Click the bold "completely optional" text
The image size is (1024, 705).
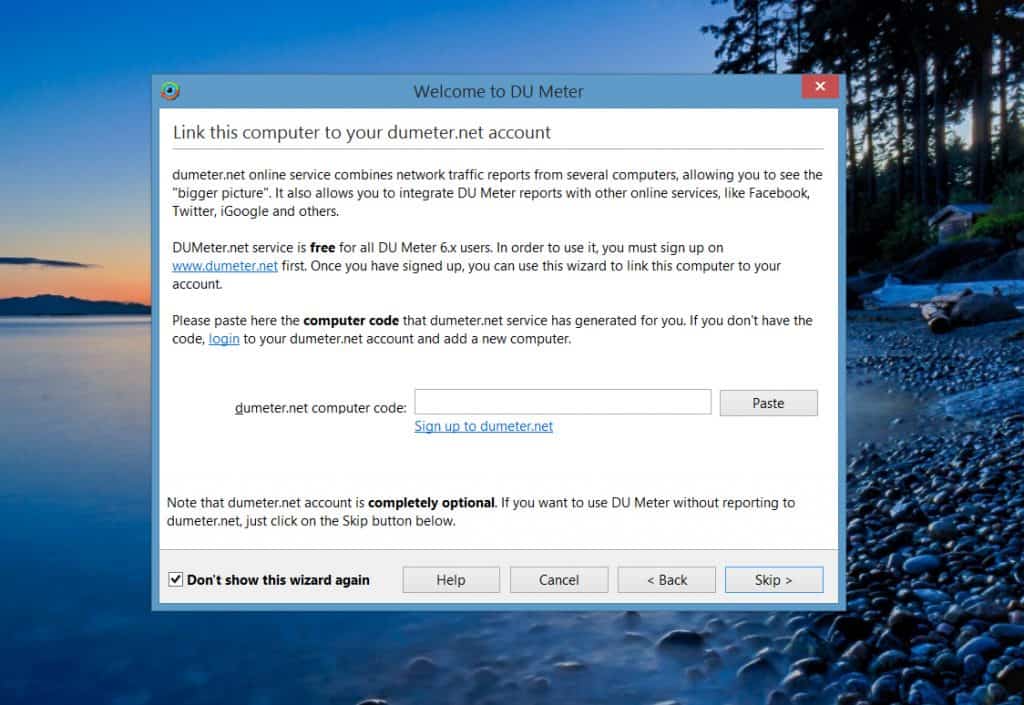click(431, 503)
